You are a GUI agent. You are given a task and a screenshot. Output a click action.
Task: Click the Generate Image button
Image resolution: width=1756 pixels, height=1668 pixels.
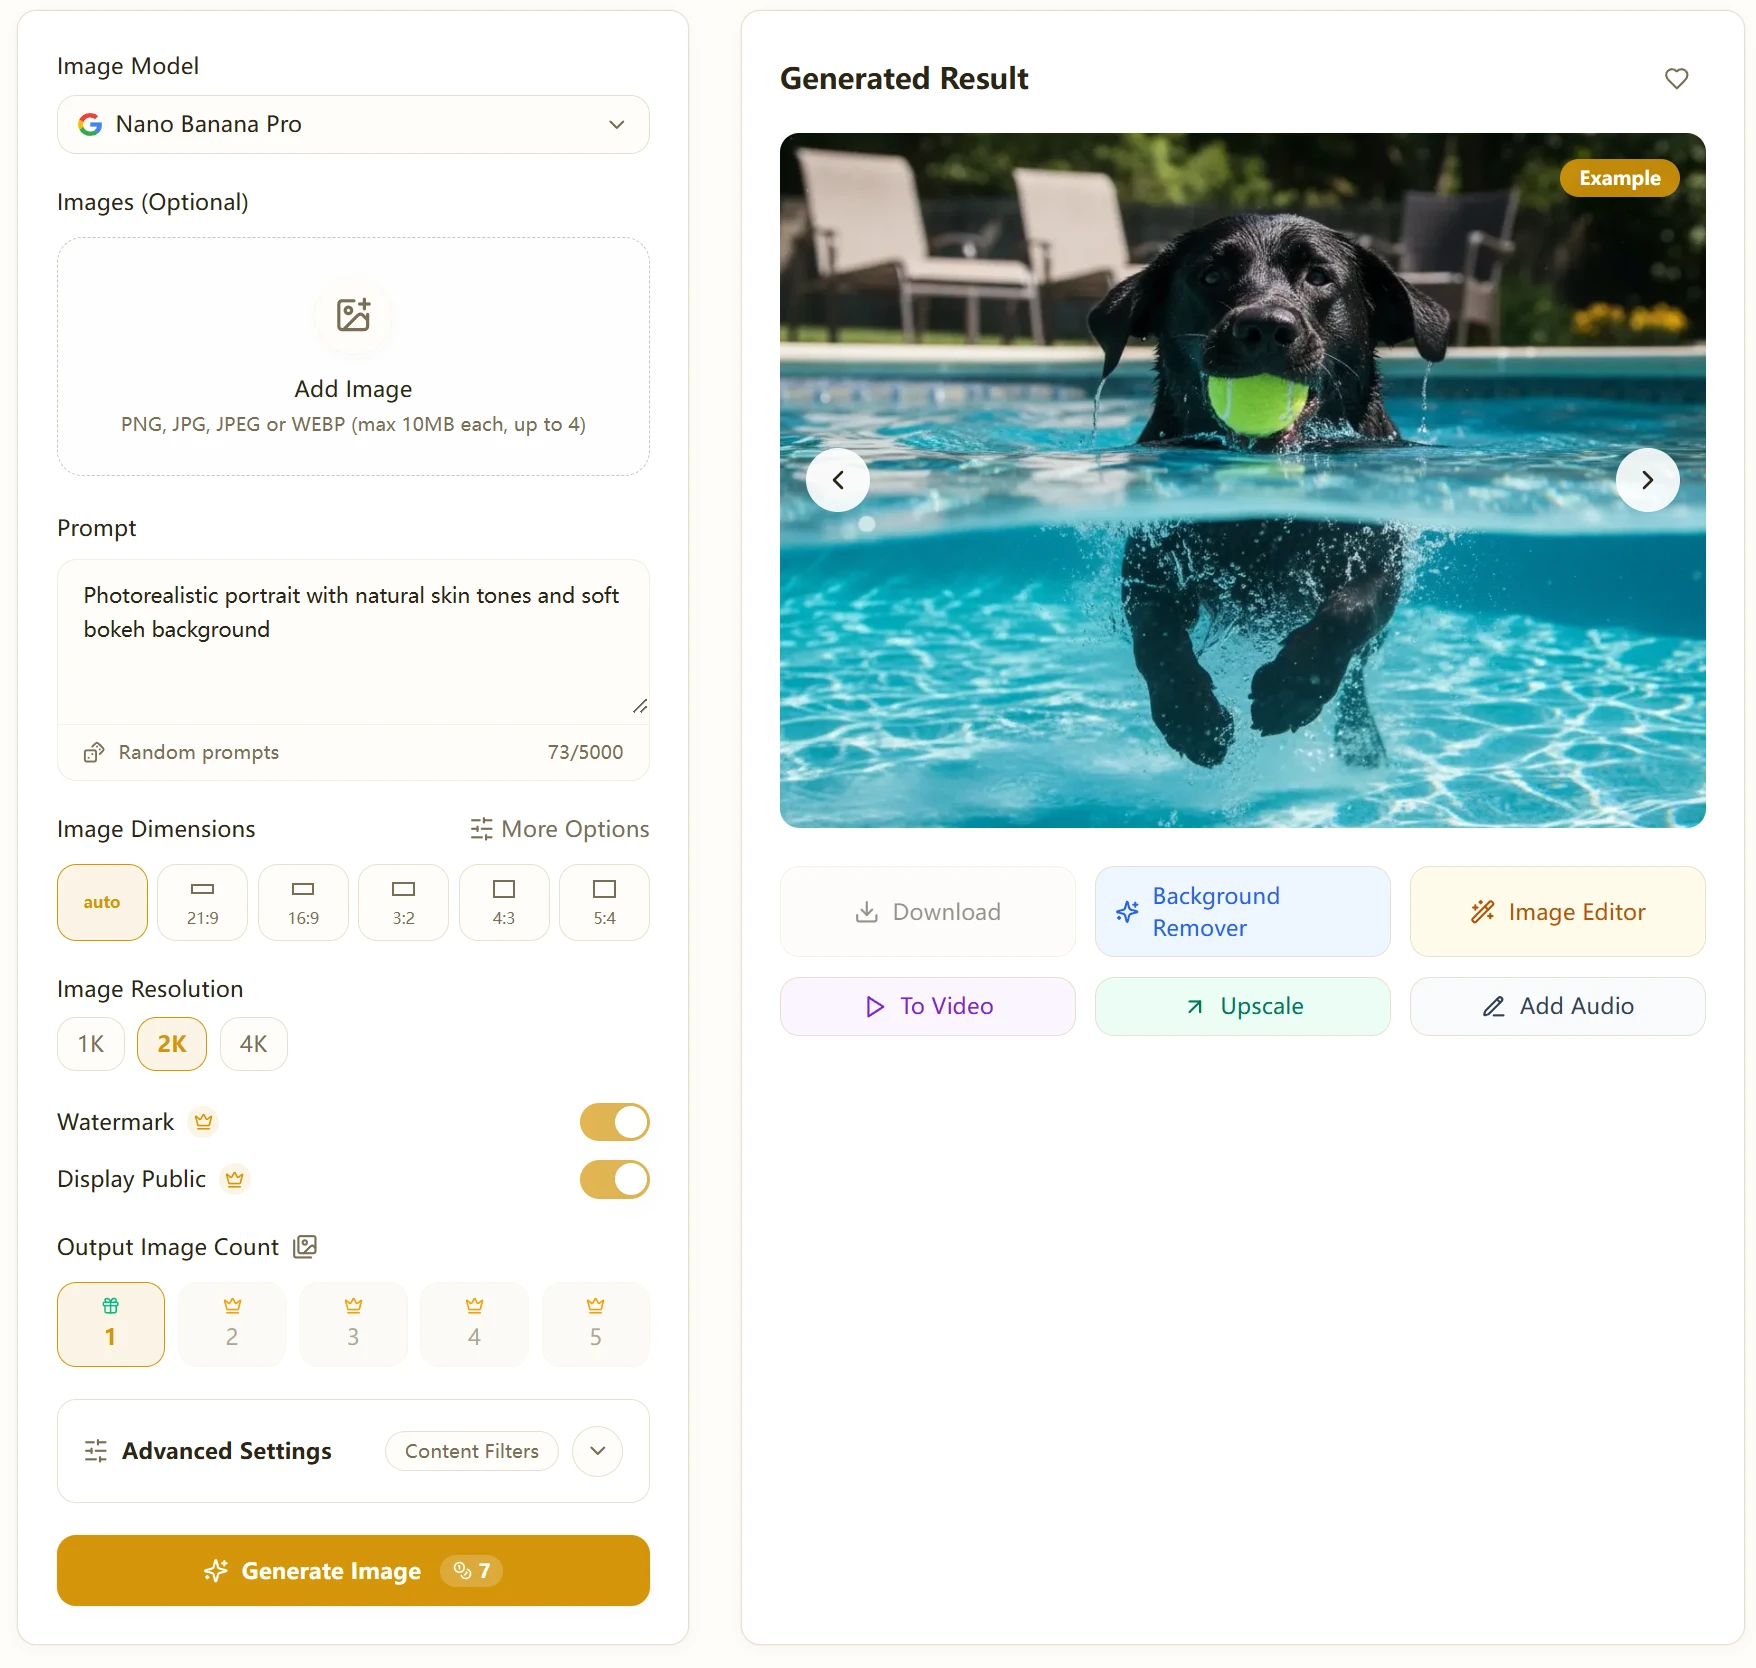click(353, 1570)
